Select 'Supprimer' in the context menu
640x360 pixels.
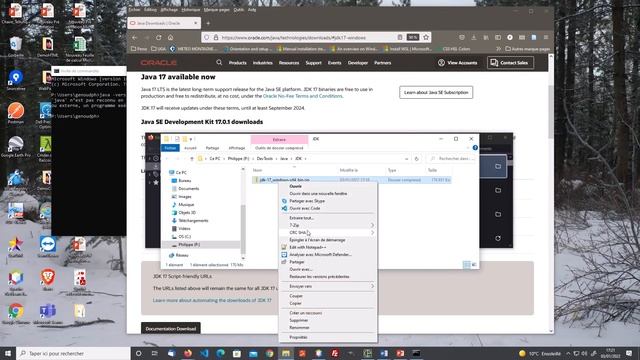point(299,320)
